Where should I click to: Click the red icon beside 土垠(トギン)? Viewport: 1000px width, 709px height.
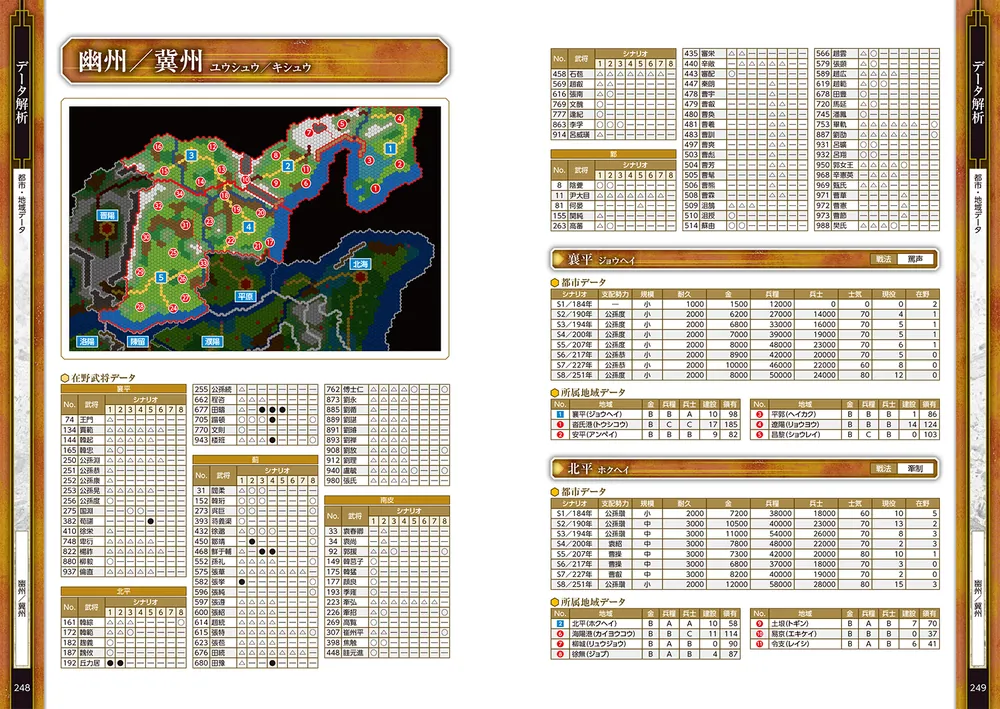click(x=759, y=624)
